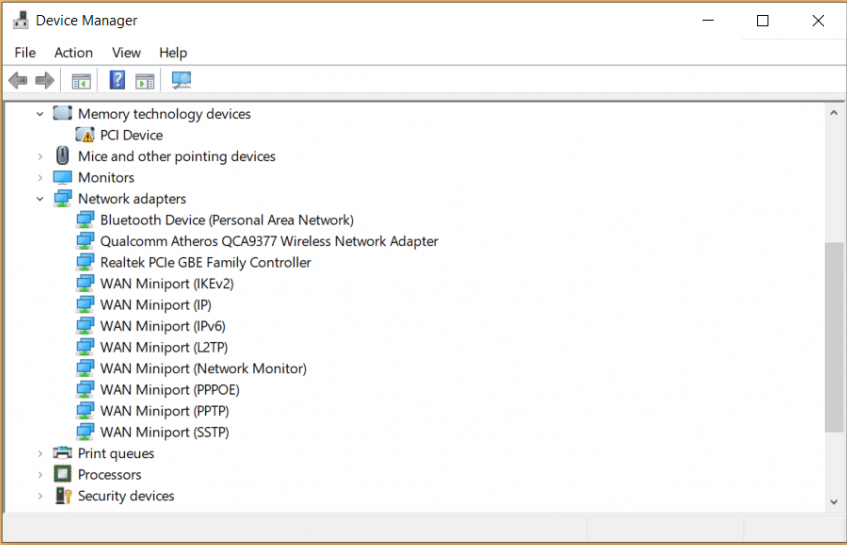This screenshot has width=847, height=545.
Task: Toggle the action pane toolbar icon
Action: (x=145, y=82)
